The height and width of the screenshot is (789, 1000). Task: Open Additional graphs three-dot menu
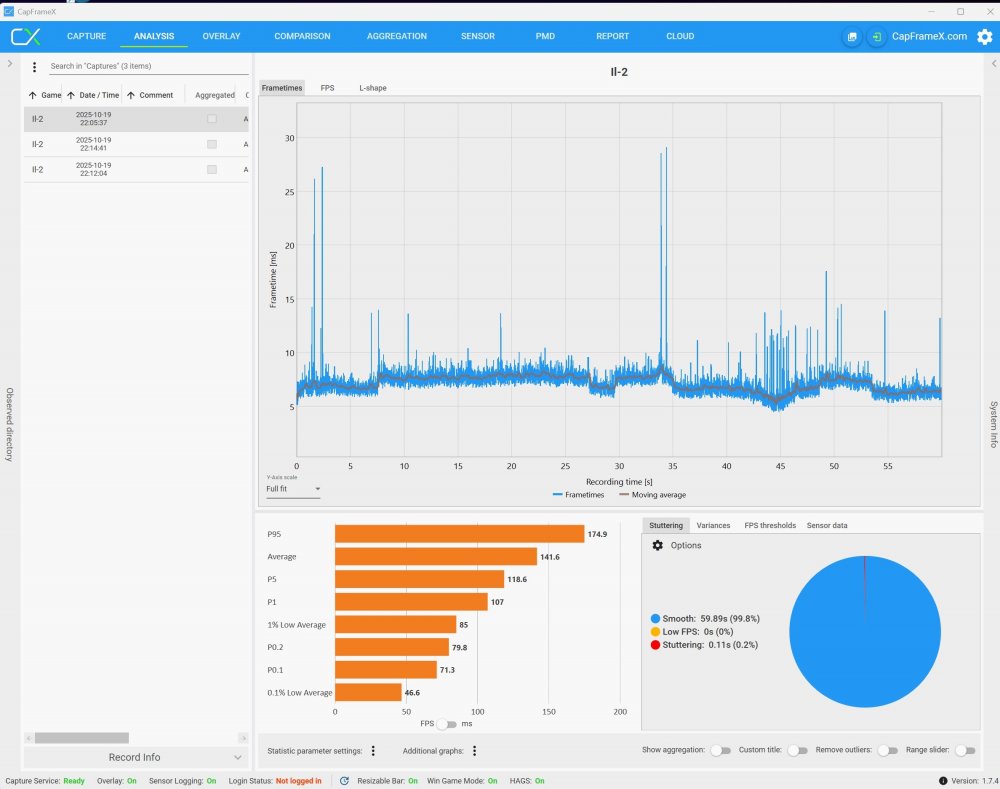click(x=474, y=751)
